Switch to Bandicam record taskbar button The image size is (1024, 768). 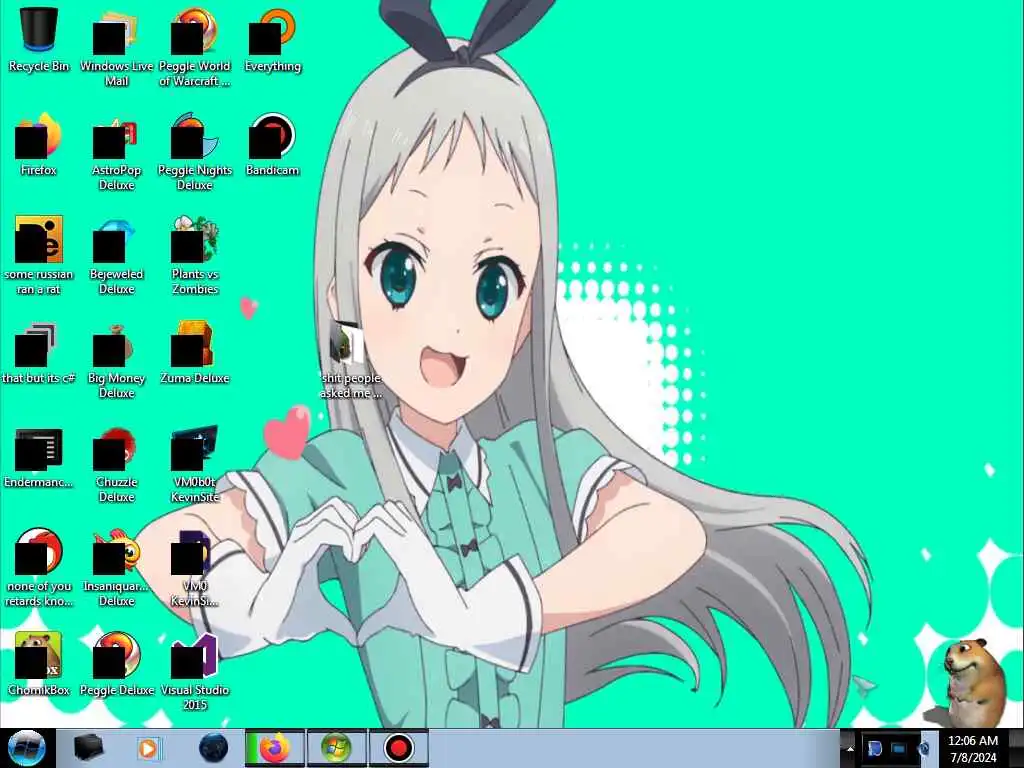tap(398, 748)
